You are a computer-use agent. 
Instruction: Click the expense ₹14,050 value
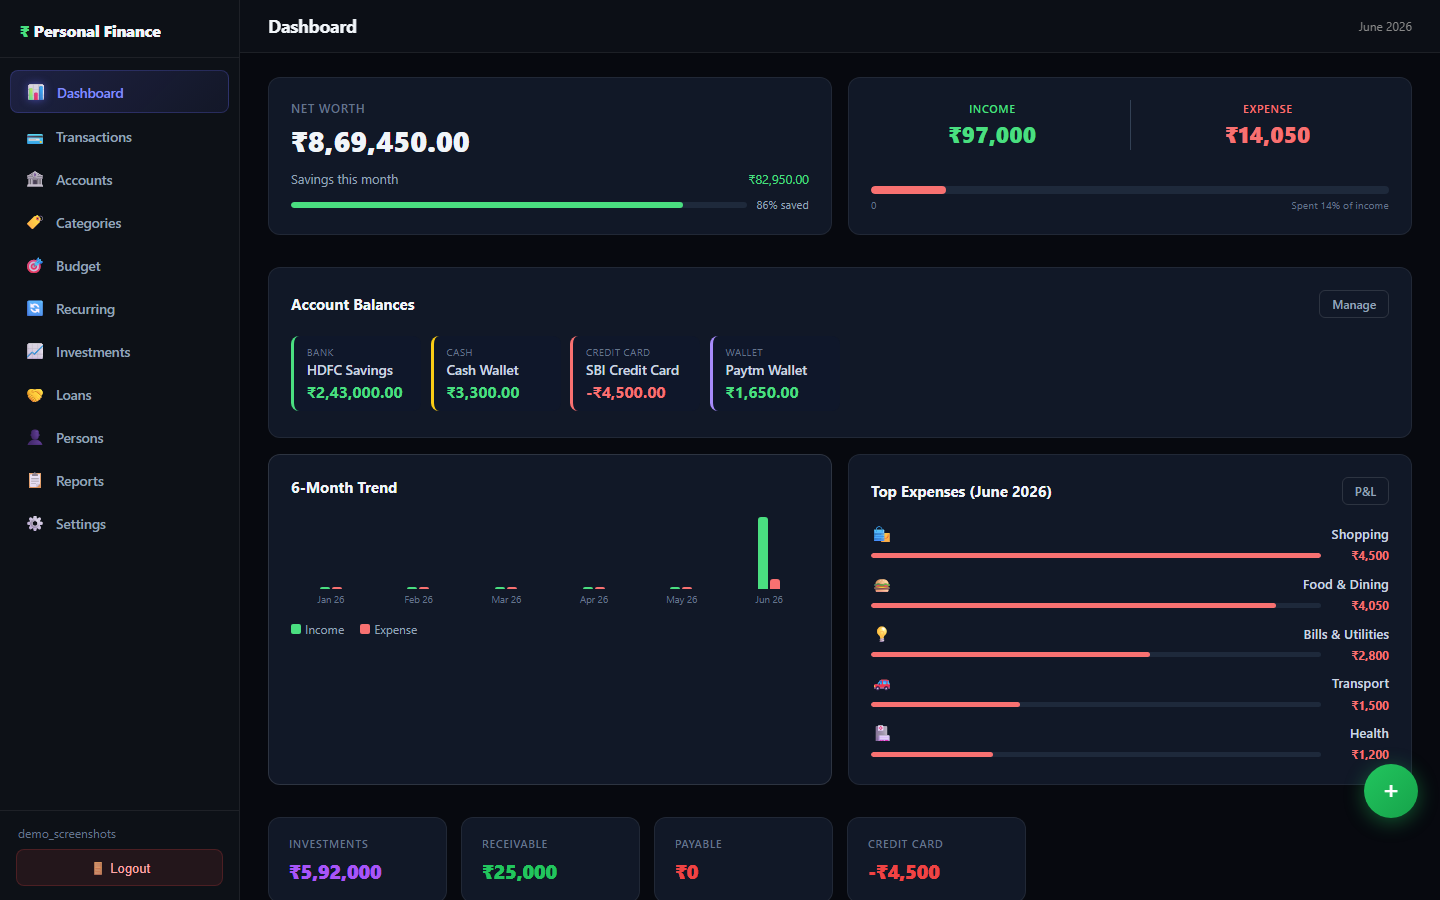[1268, 135]
